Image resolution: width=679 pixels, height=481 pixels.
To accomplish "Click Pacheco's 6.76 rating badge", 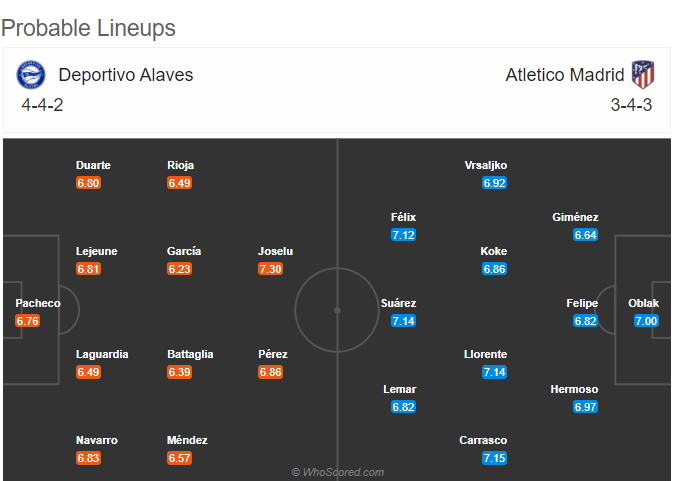I will tap(28, 321).
